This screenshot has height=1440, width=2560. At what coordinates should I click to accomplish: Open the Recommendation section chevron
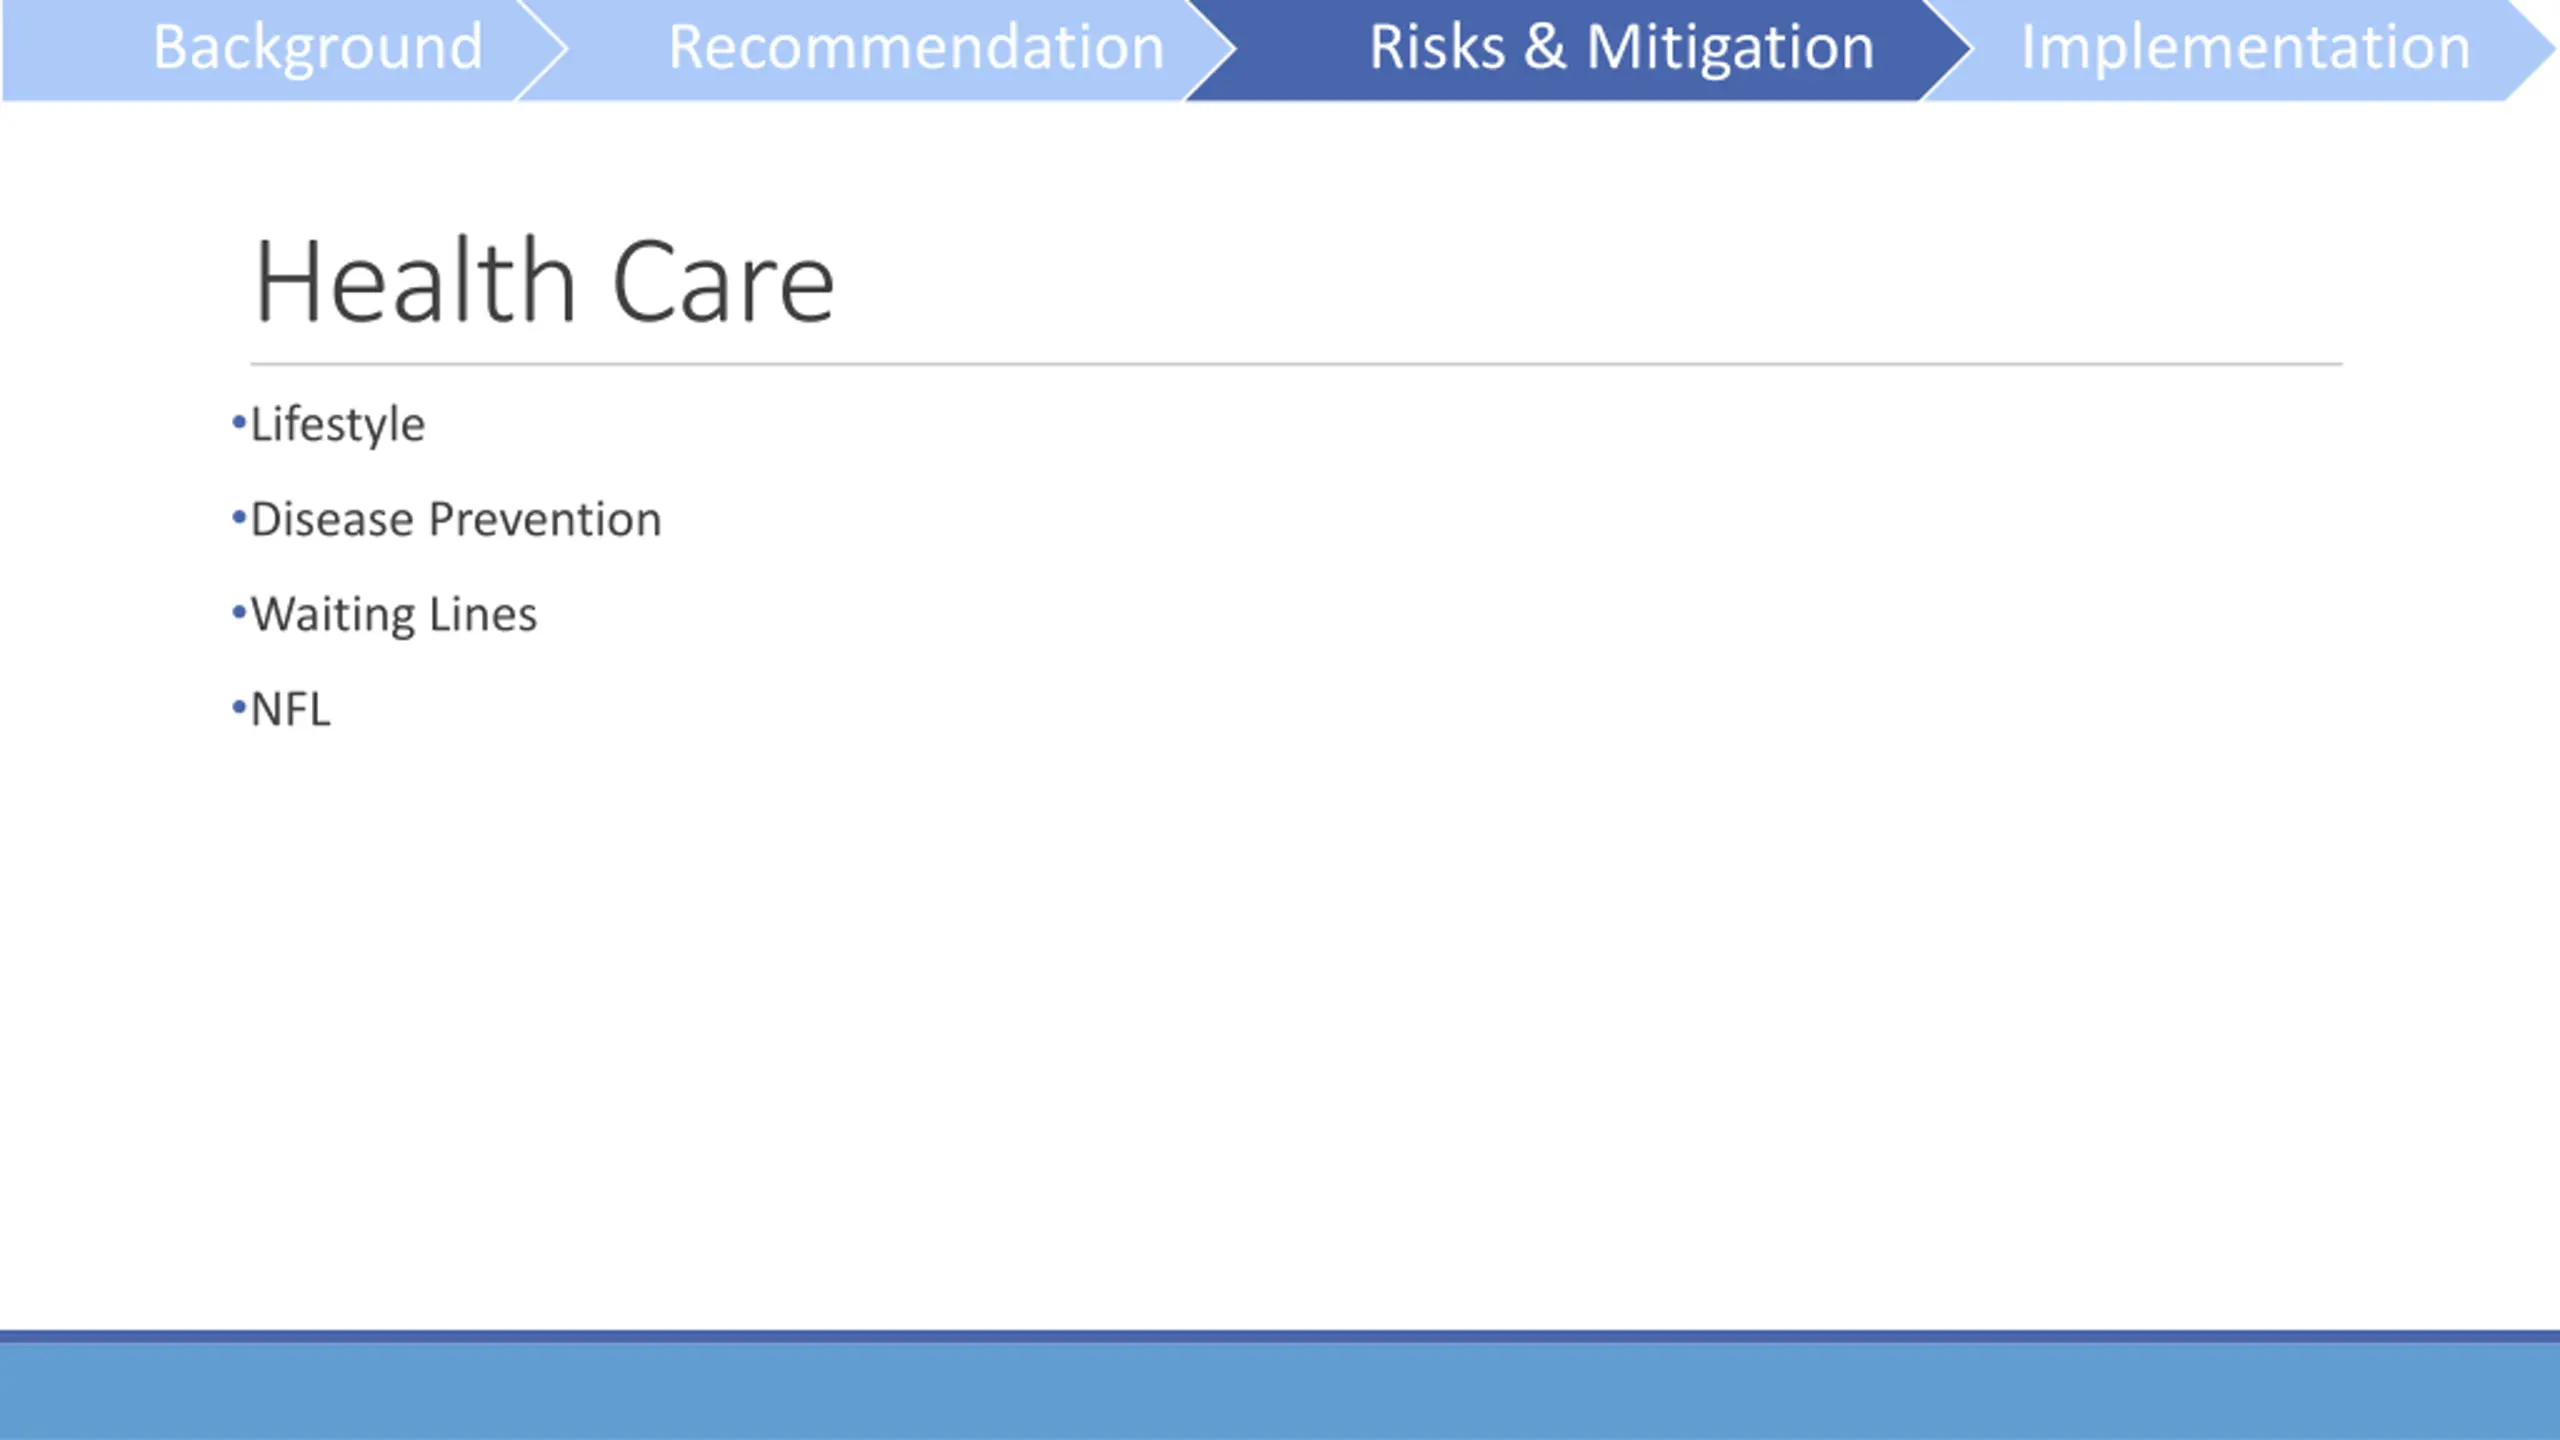point(890,49)
